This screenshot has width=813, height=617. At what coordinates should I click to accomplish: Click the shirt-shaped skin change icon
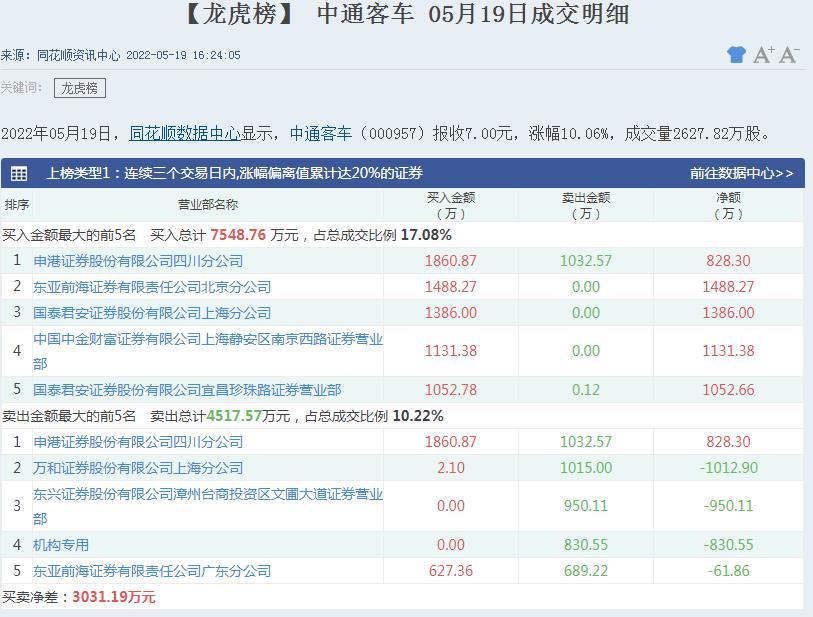click(736, 55)
